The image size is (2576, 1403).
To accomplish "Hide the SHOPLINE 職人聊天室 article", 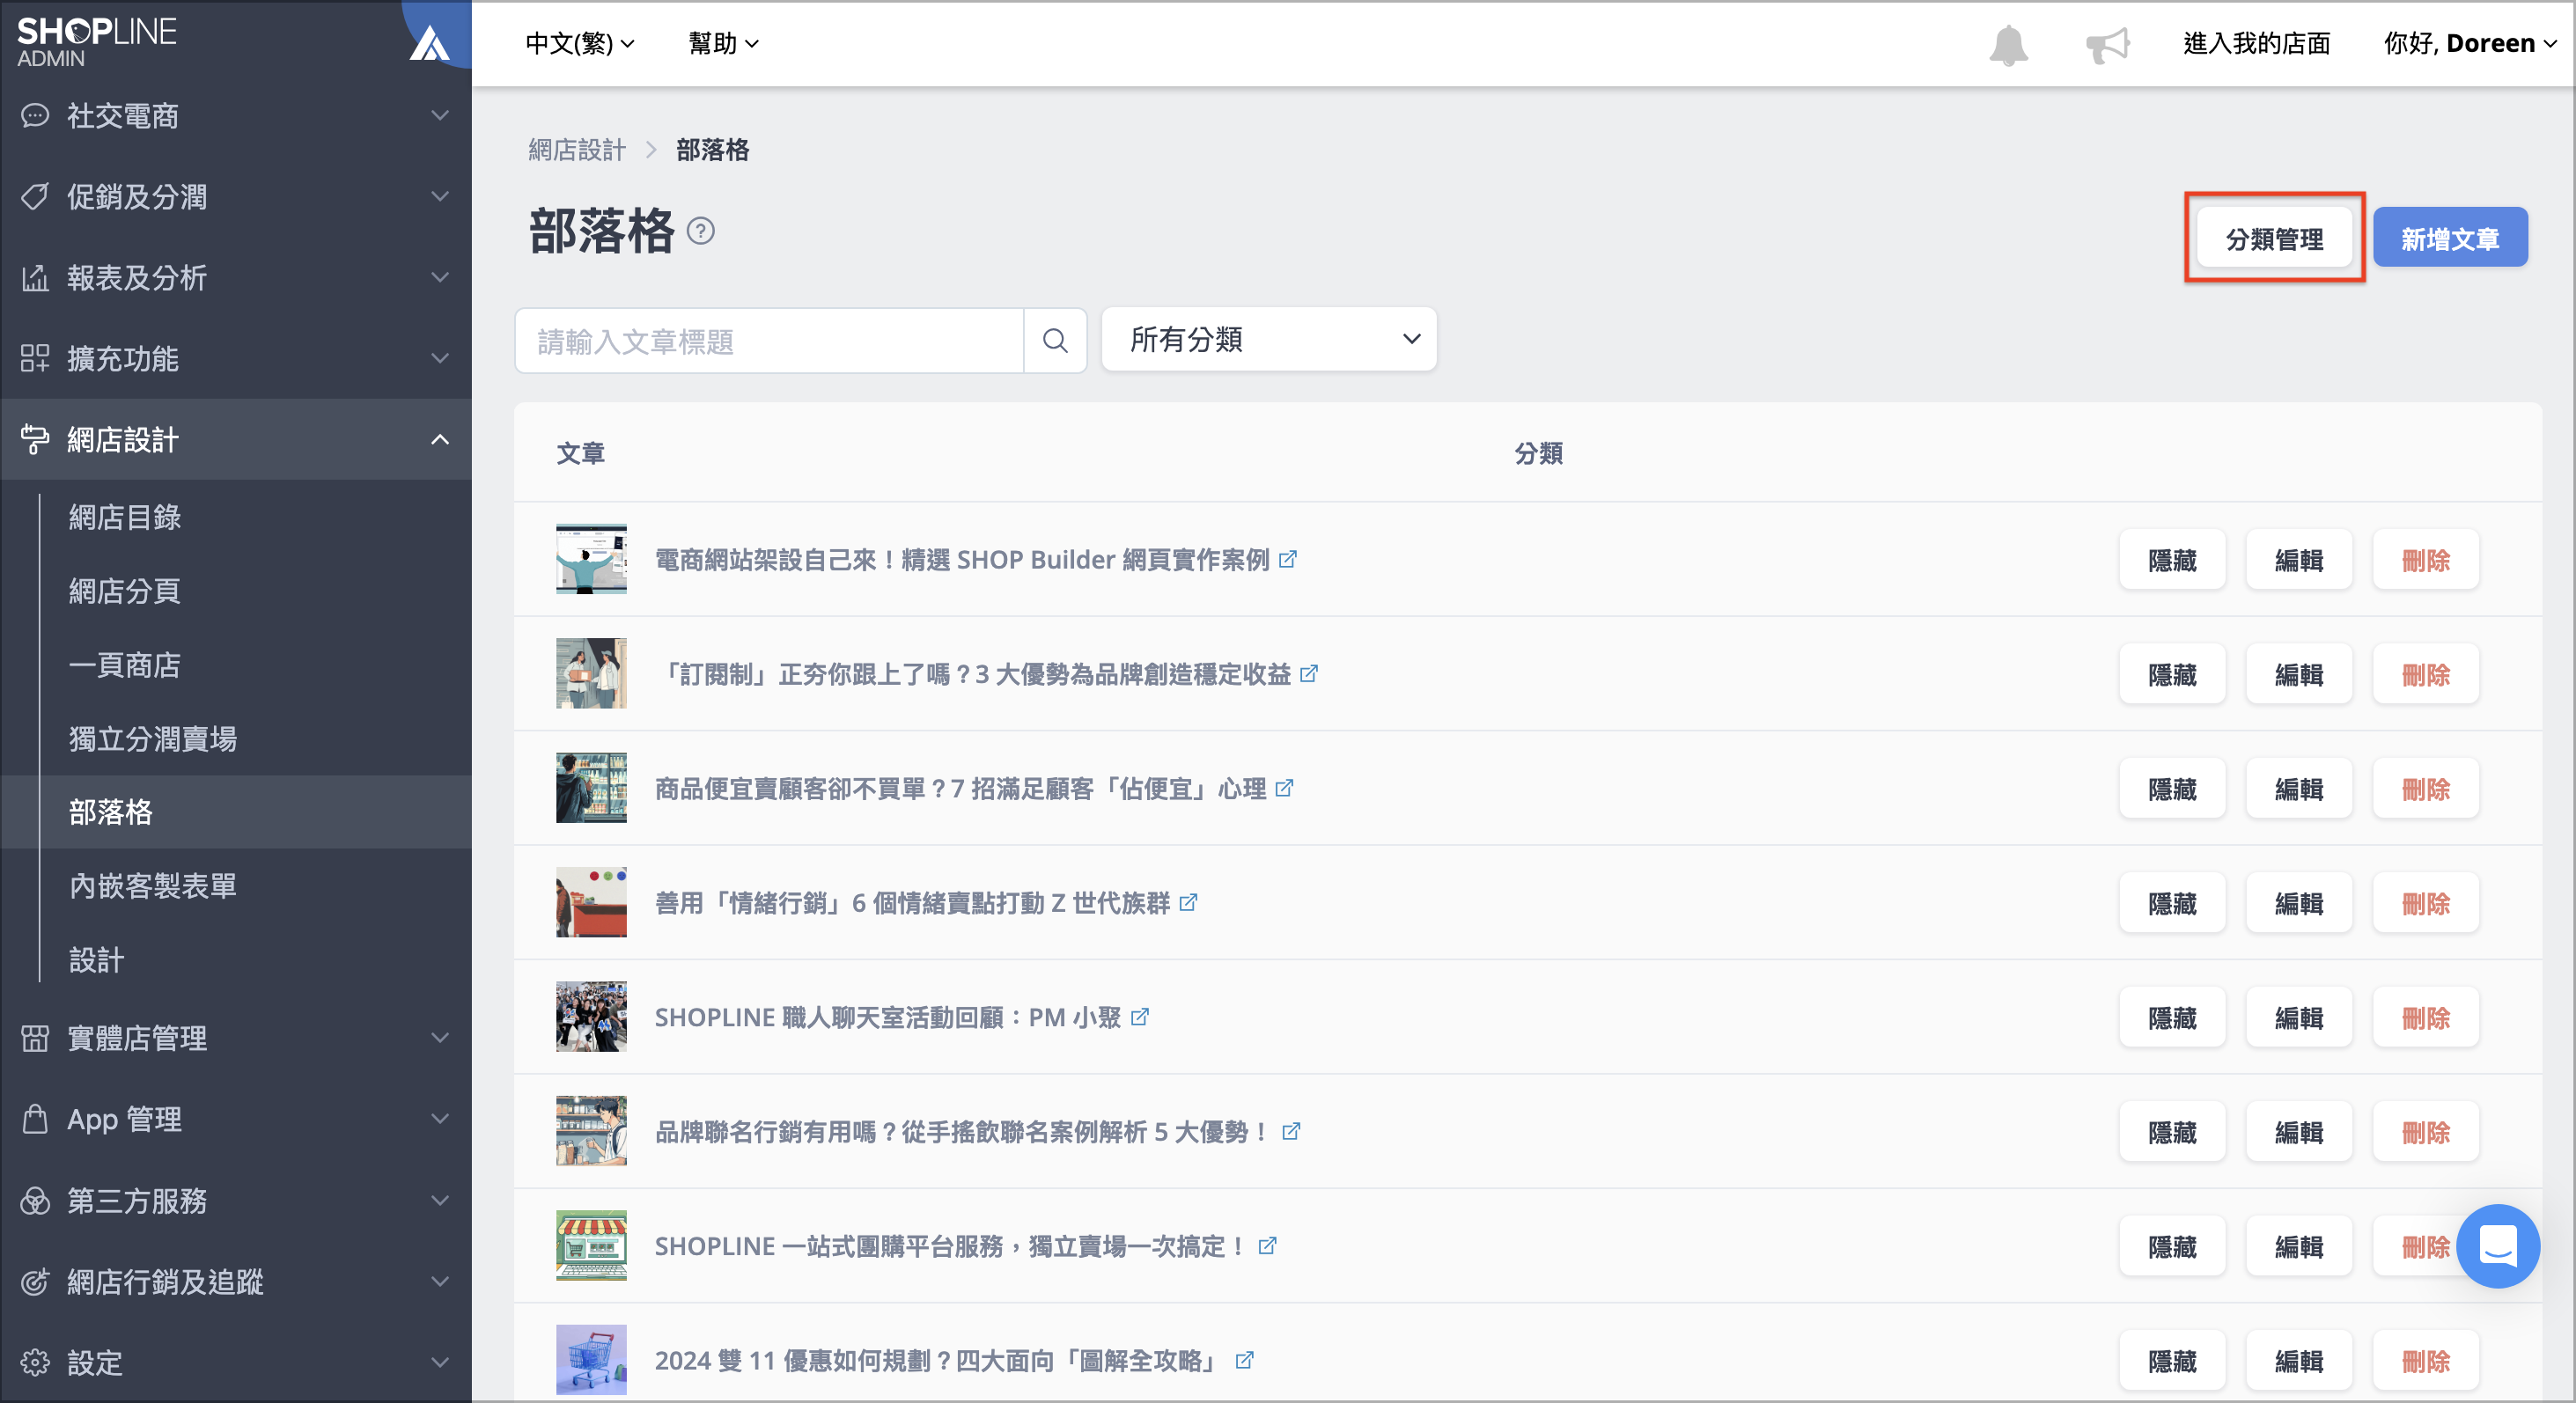I will point(2172,1018).
